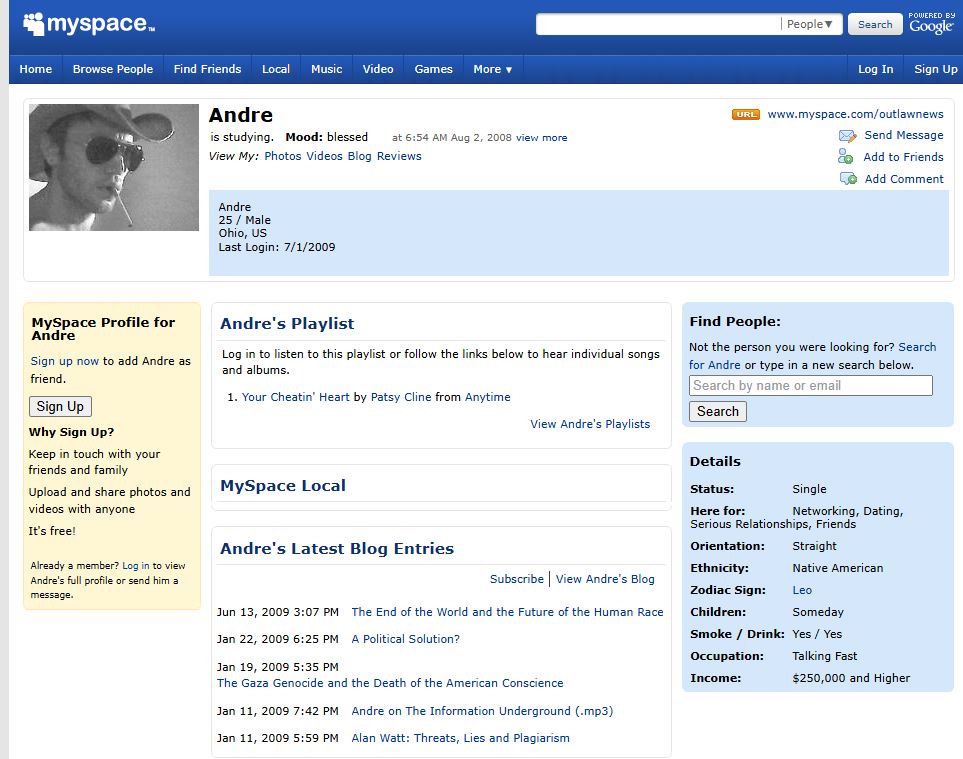Subscribe to Andre's blog

point(517,579)
